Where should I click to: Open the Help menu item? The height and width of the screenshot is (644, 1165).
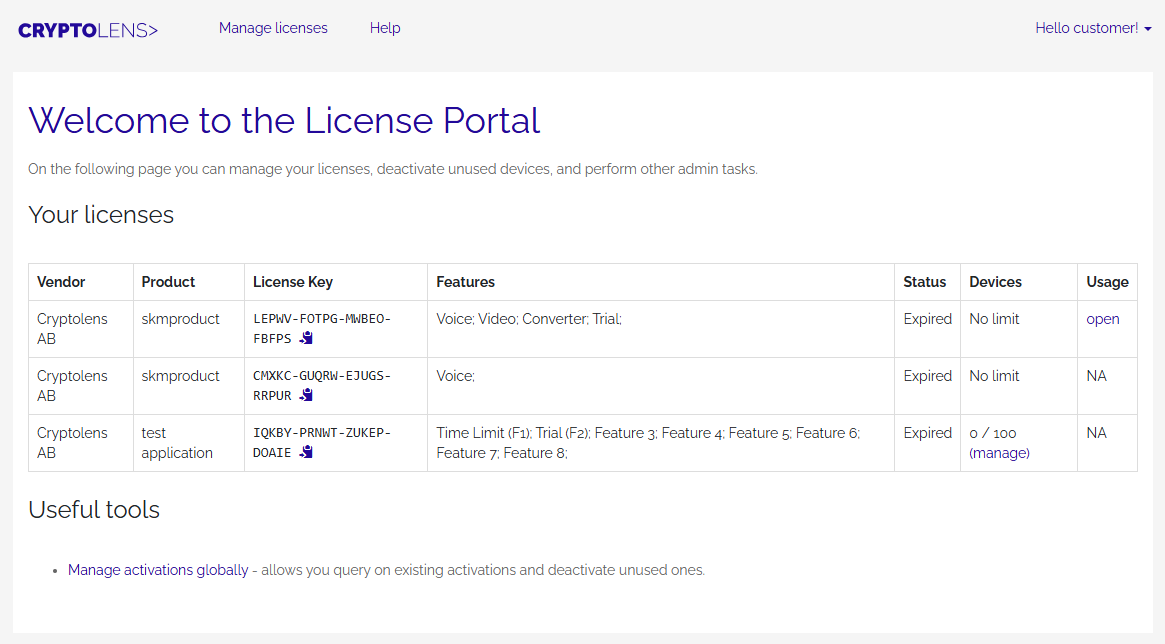click(x=385, y=28)
